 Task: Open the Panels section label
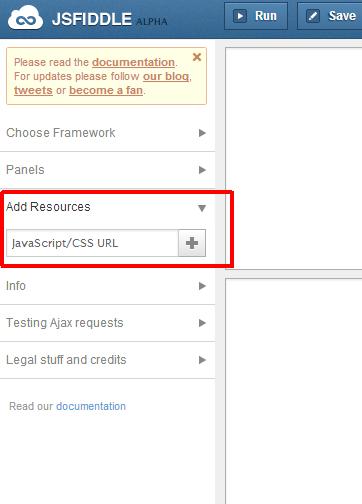click(x=25, y=170)
